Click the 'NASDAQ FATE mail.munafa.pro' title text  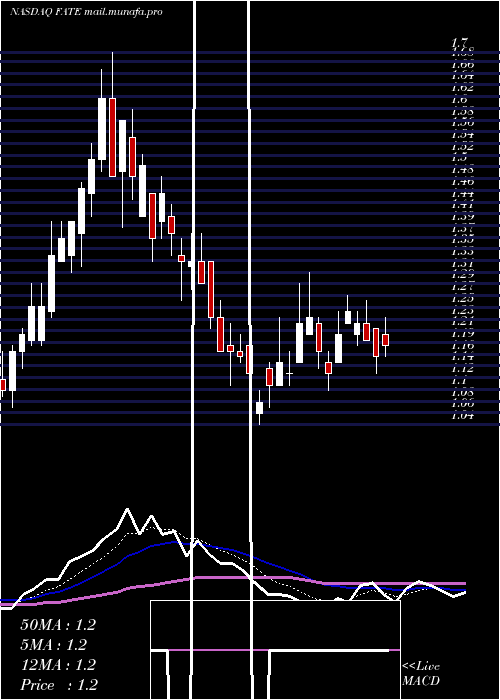click(x=86, y=12)
